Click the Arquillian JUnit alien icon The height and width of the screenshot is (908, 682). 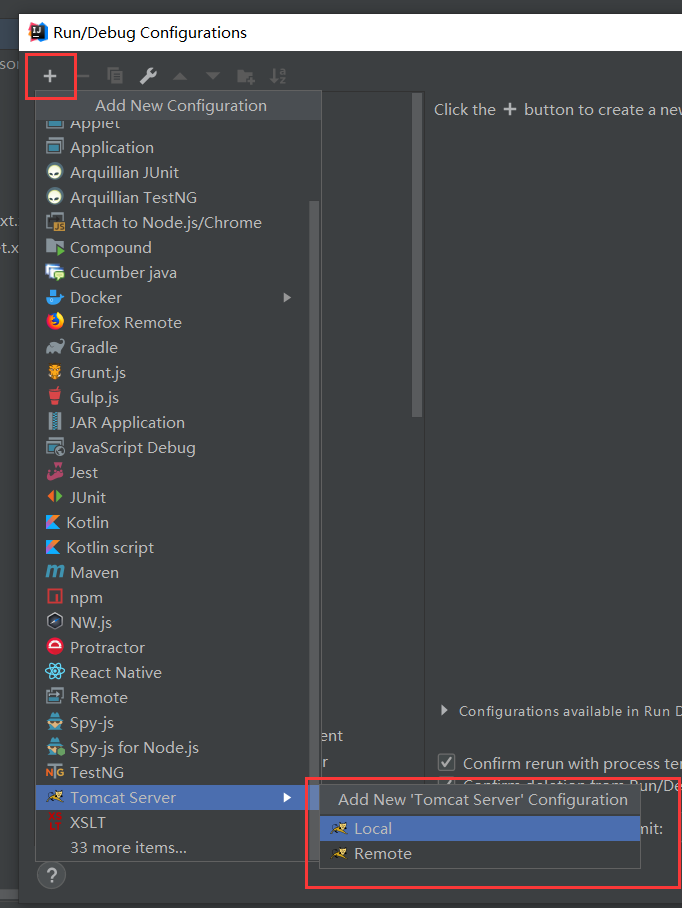54,172
